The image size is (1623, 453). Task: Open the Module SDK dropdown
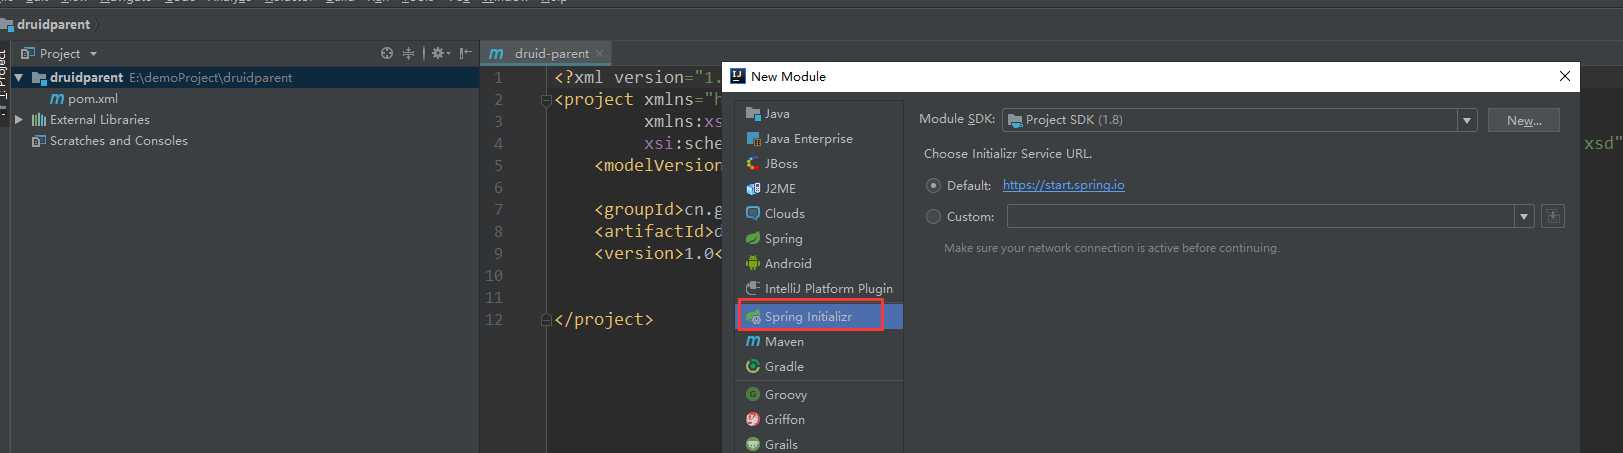pyautogui.click(x=1467, y=120)
